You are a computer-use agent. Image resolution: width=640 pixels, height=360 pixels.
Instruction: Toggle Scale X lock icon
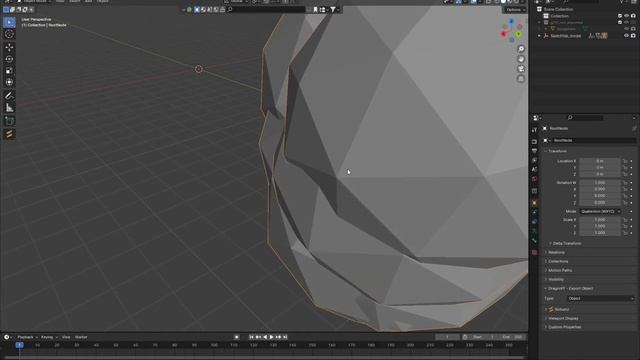[625, 220]
